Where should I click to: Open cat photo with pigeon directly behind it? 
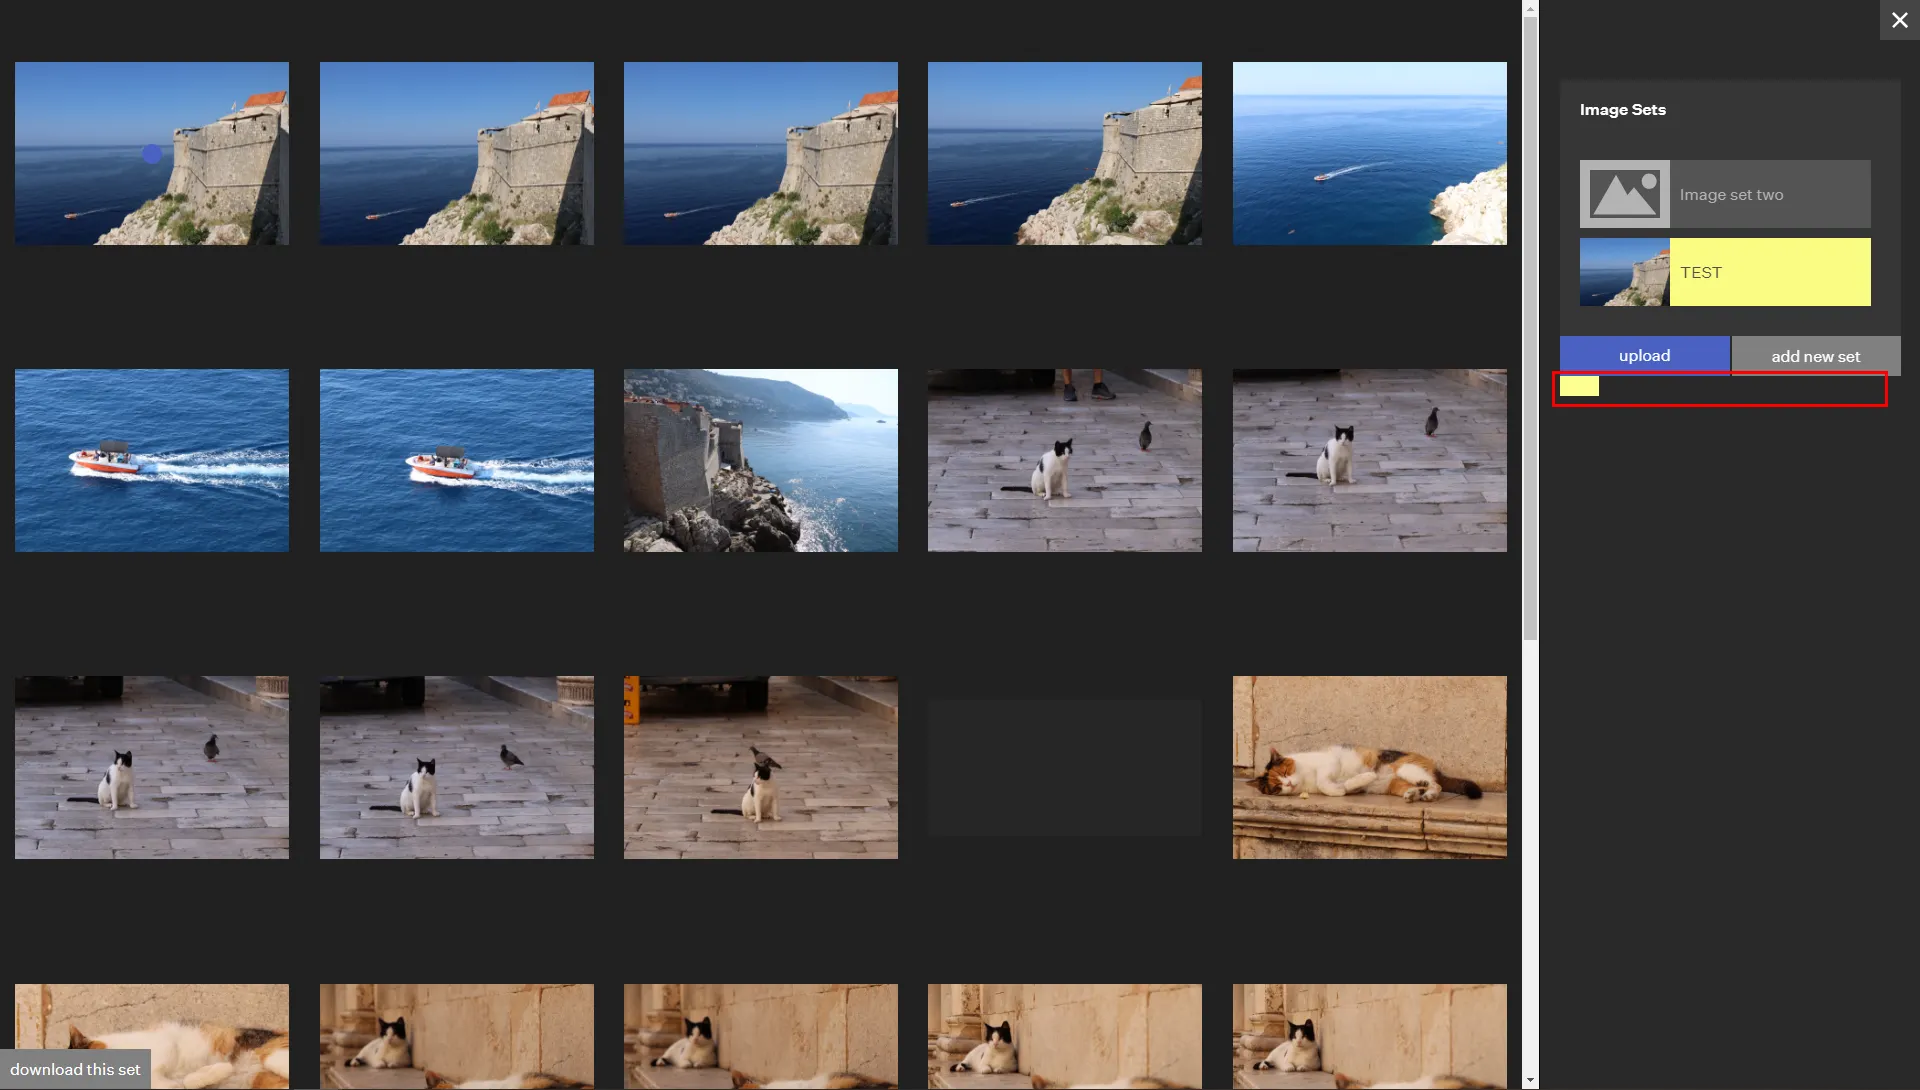(760, 767)
